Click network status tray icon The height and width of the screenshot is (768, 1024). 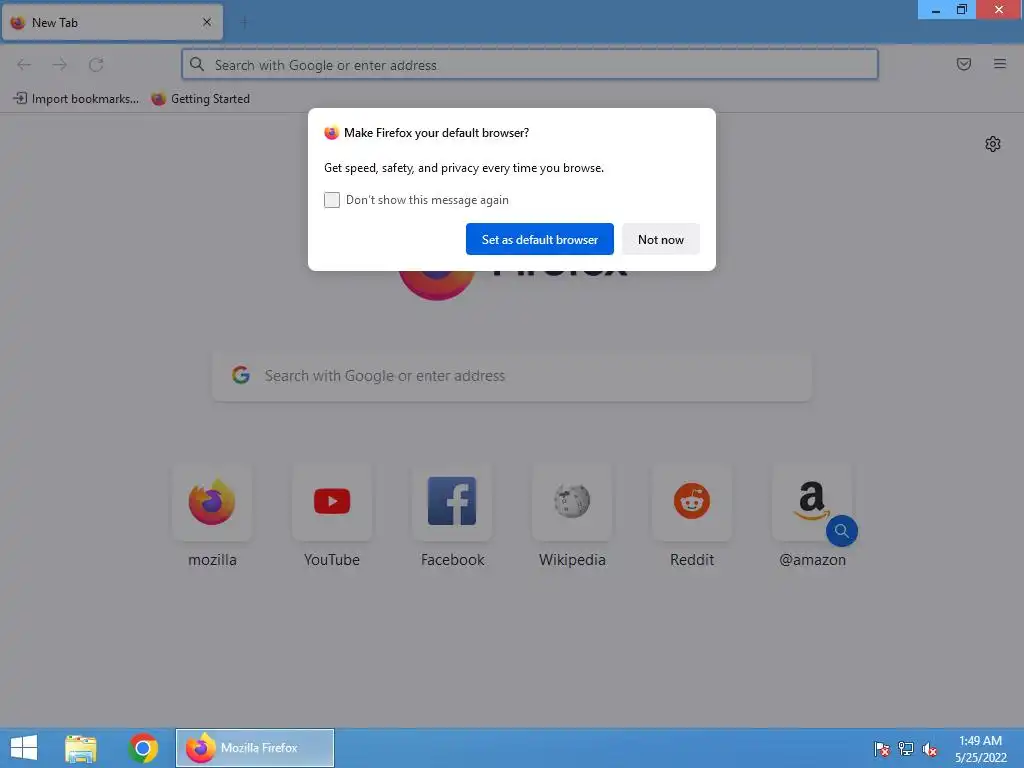906,749
